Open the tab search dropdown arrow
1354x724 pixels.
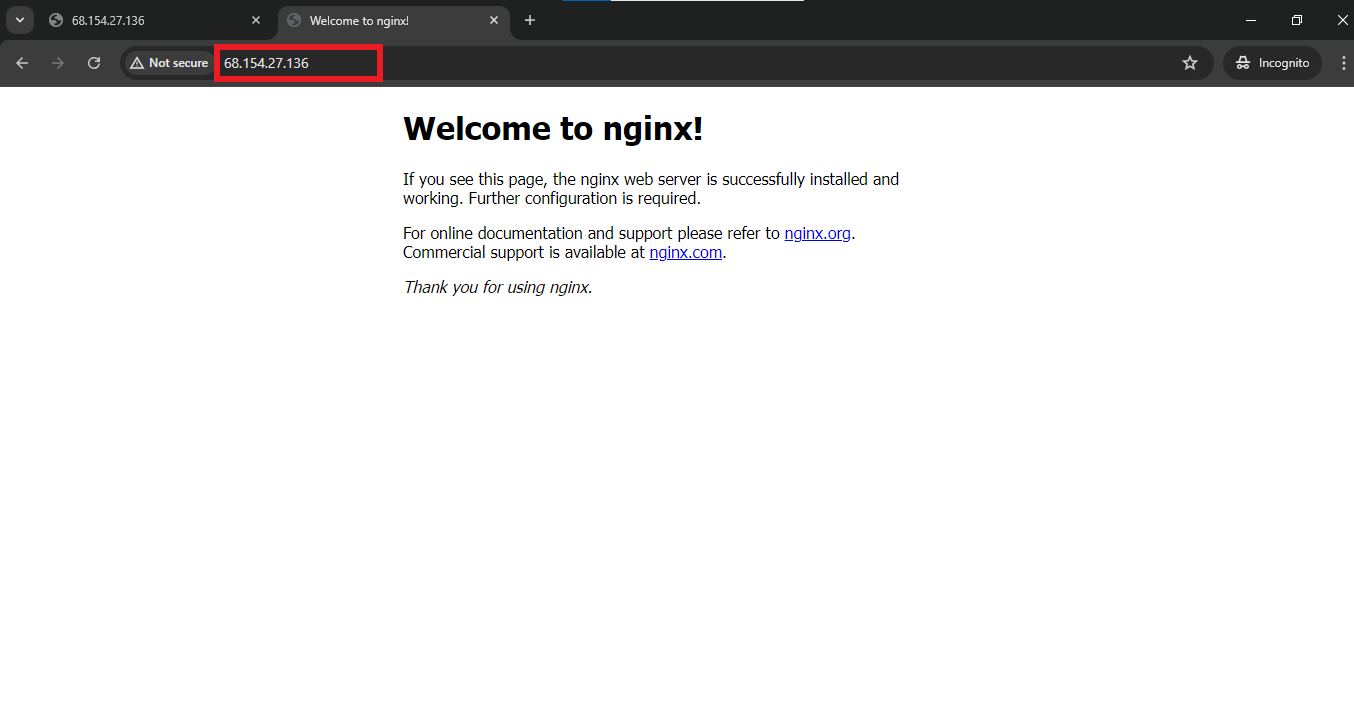20,20
